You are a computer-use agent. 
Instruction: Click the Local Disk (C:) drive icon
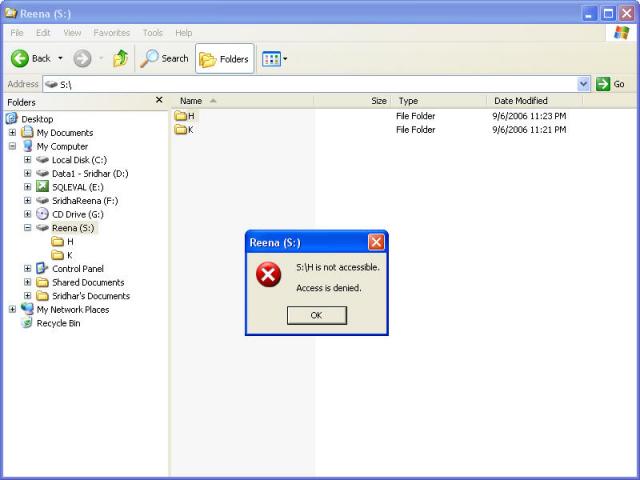[42, 160]
